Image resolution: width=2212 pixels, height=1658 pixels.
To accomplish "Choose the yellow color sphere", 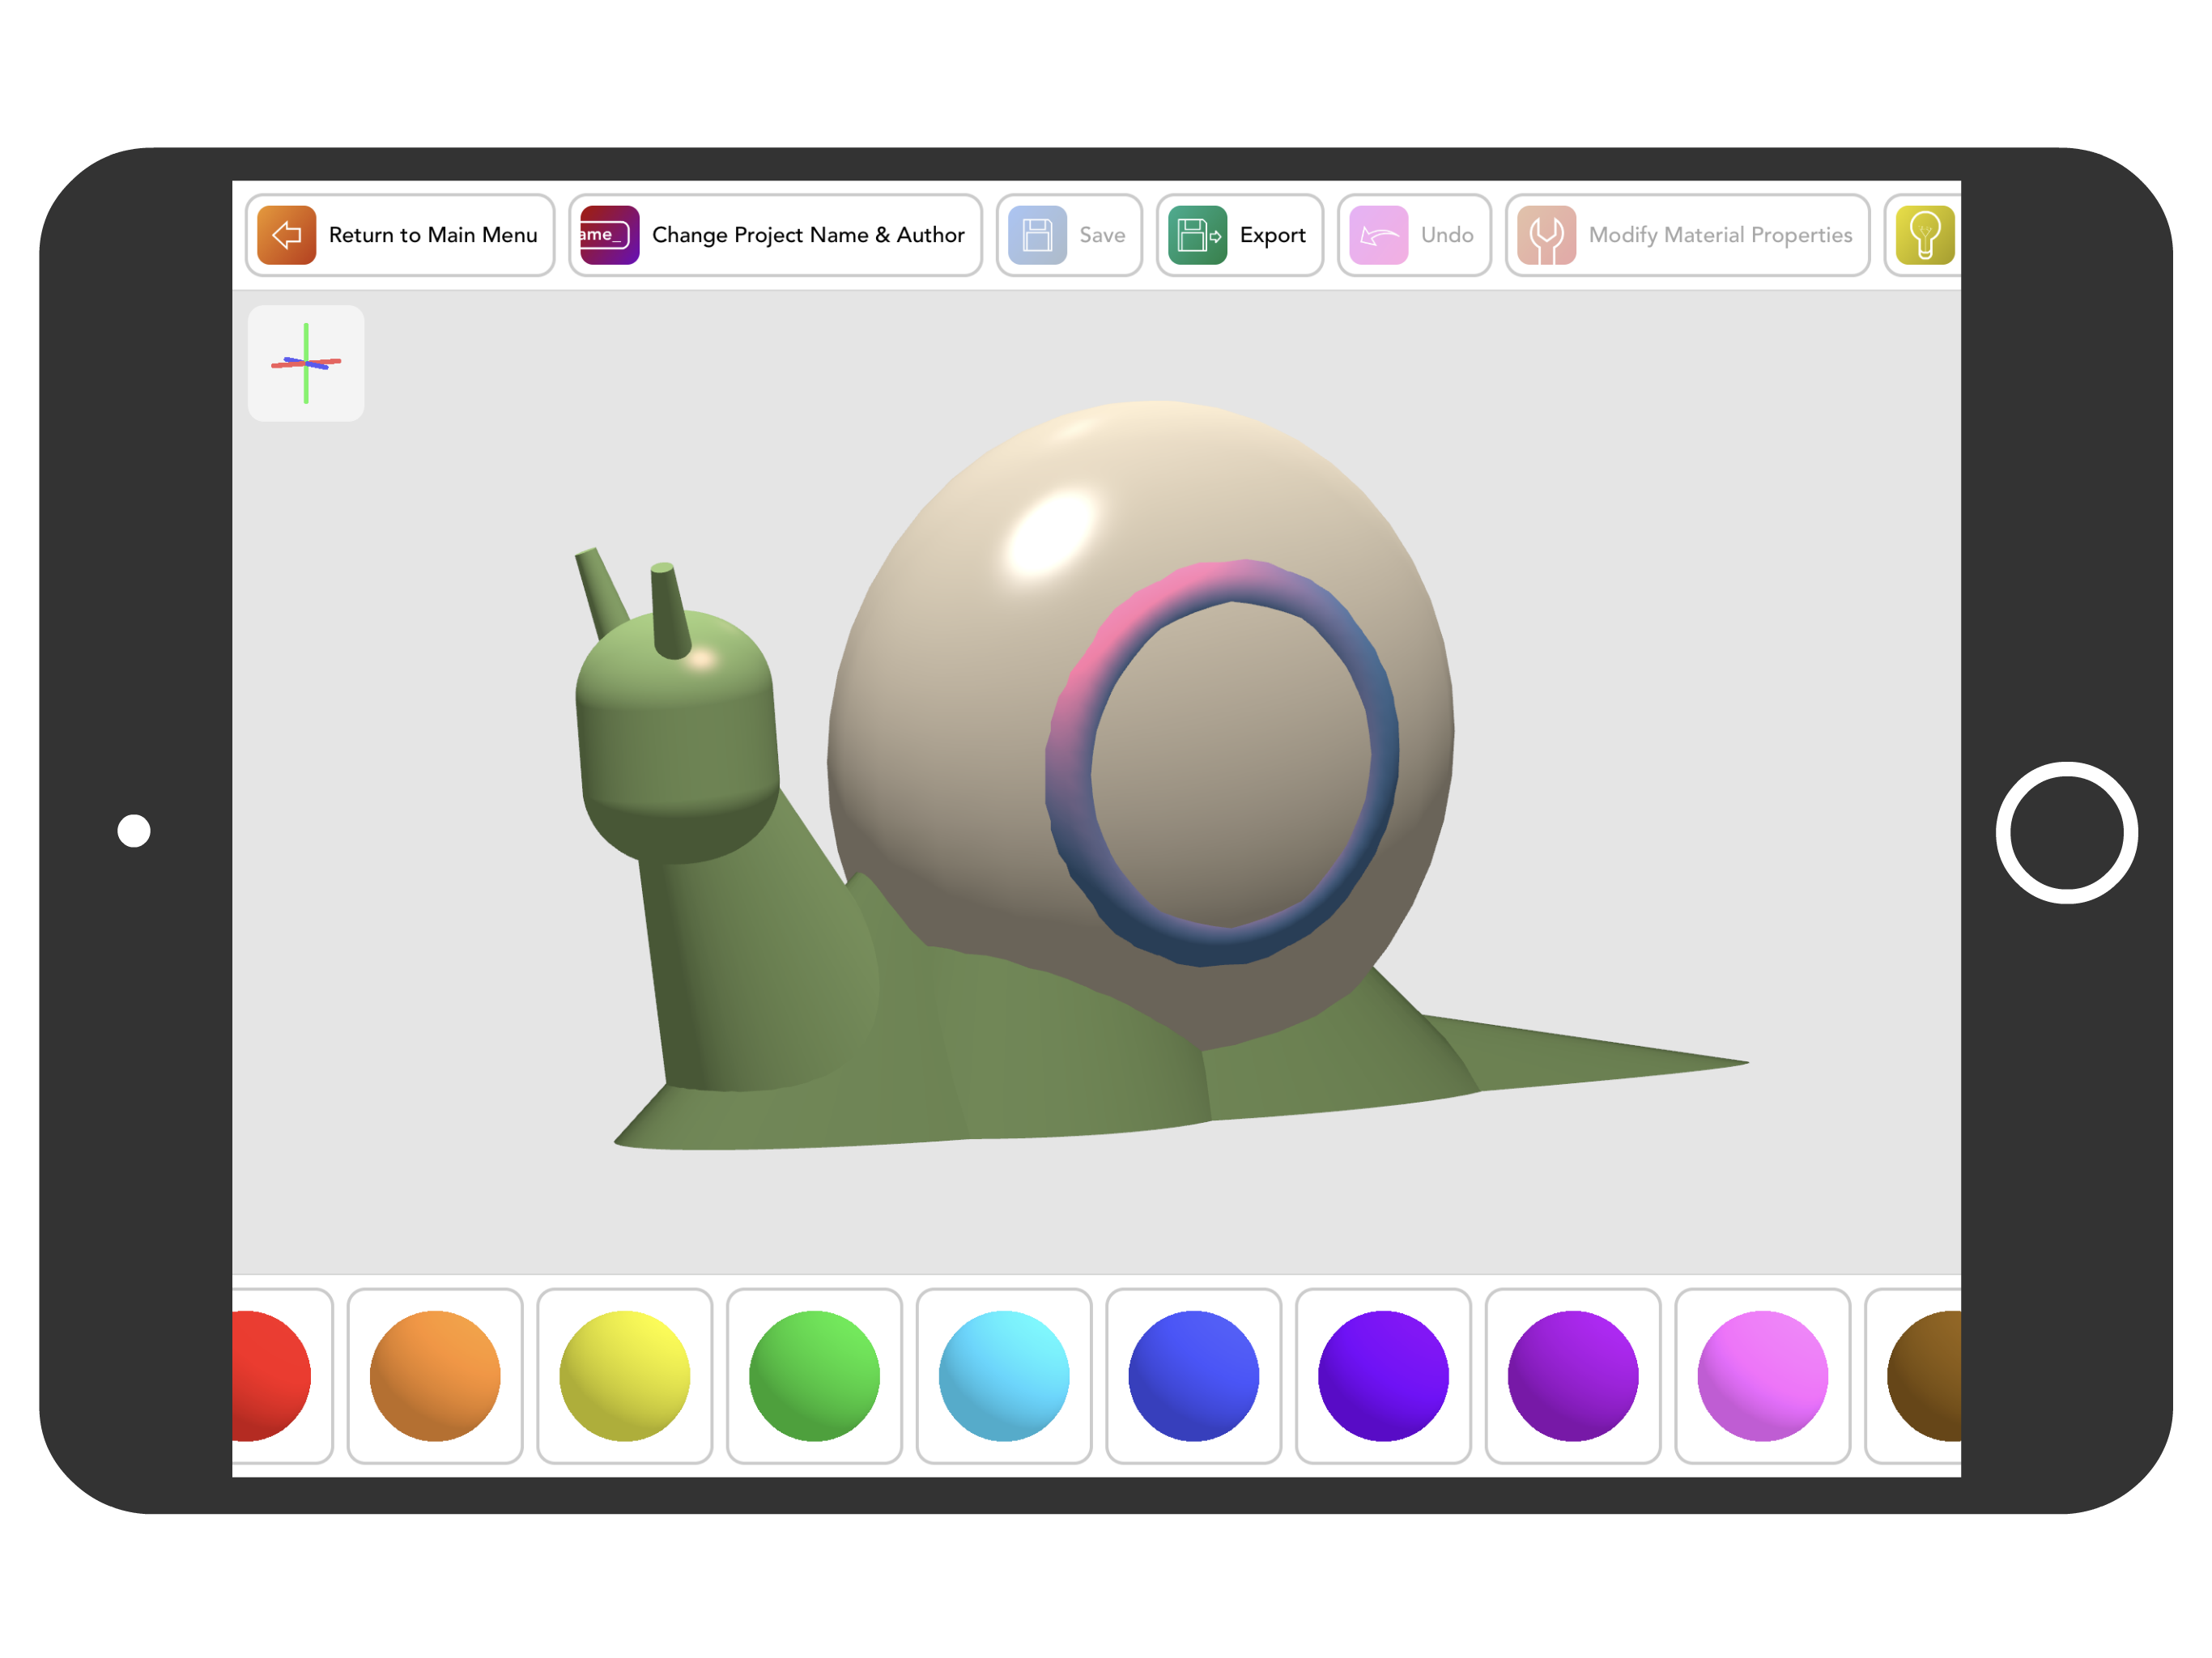I will point(624,1376).
